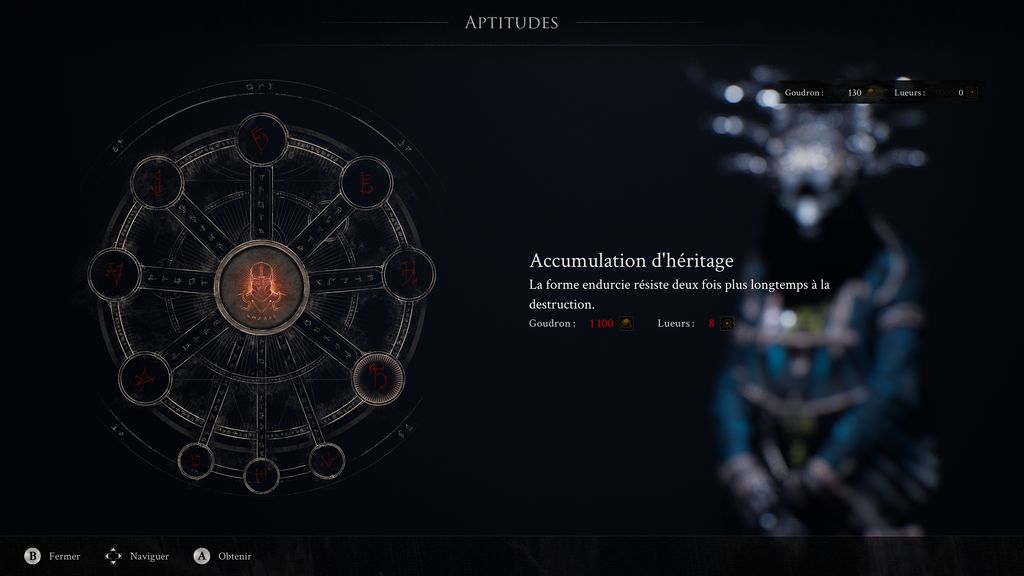Click the Fermer label to close menu
This screenshot has width=1024, height=576.
(65, 556)
